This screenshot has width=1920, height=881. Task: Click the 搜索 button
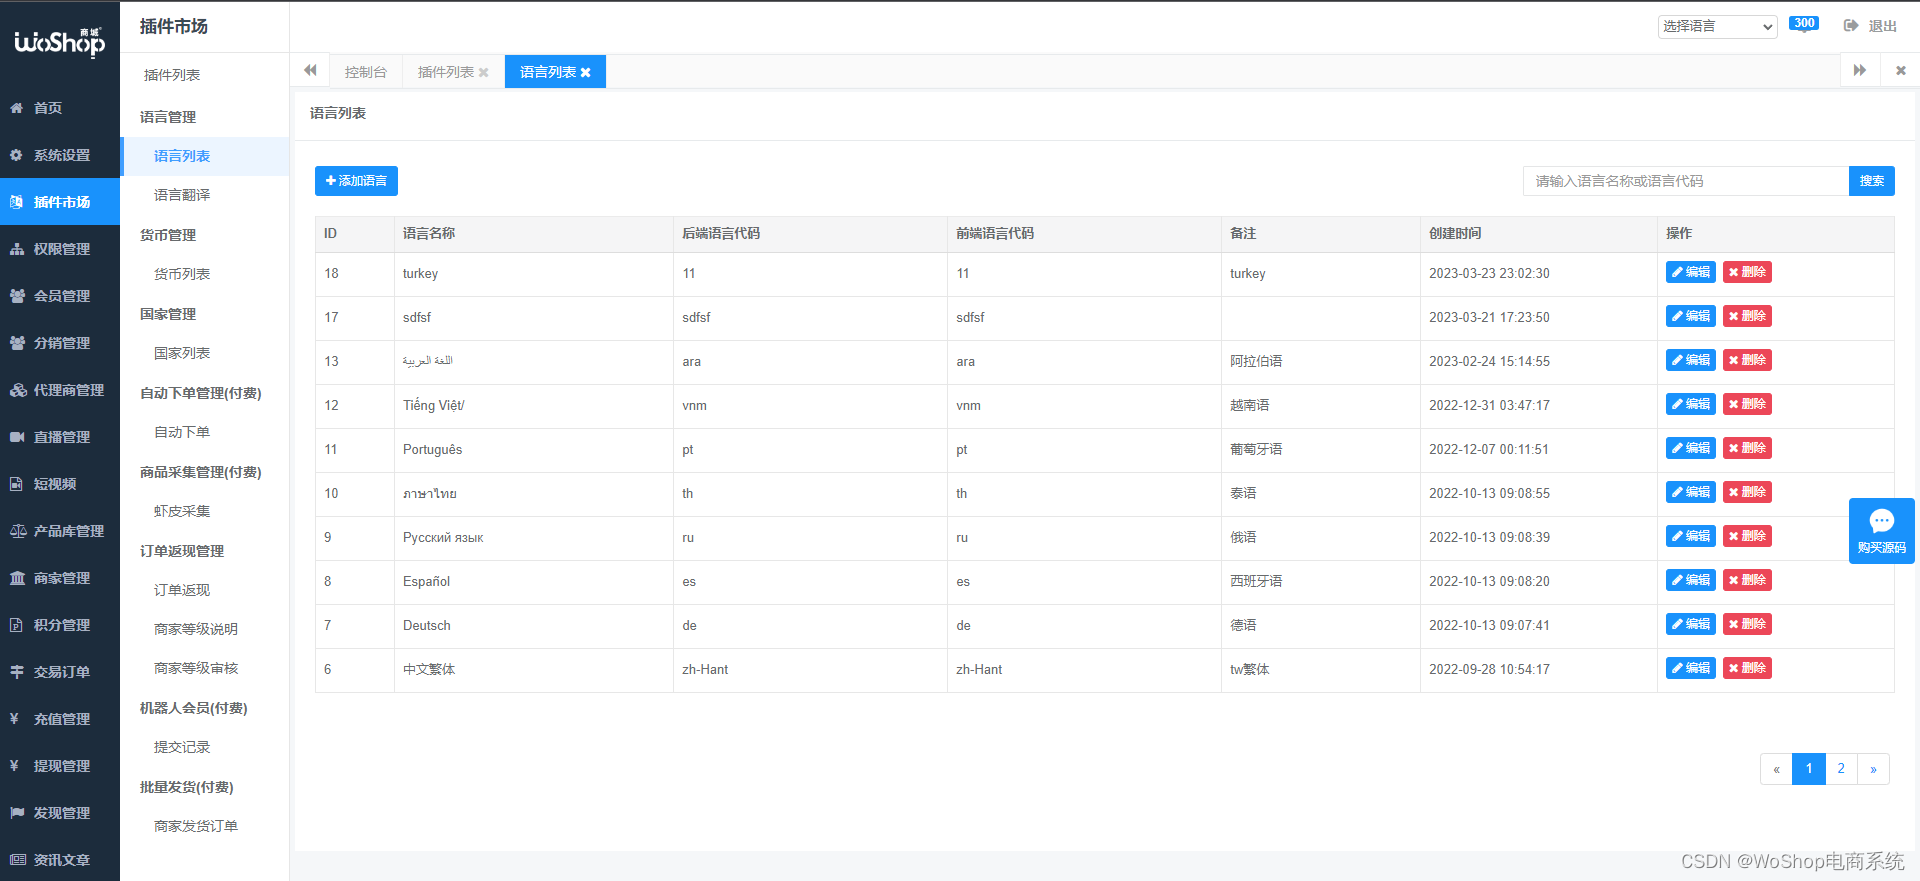click(x=1872, y=181)
